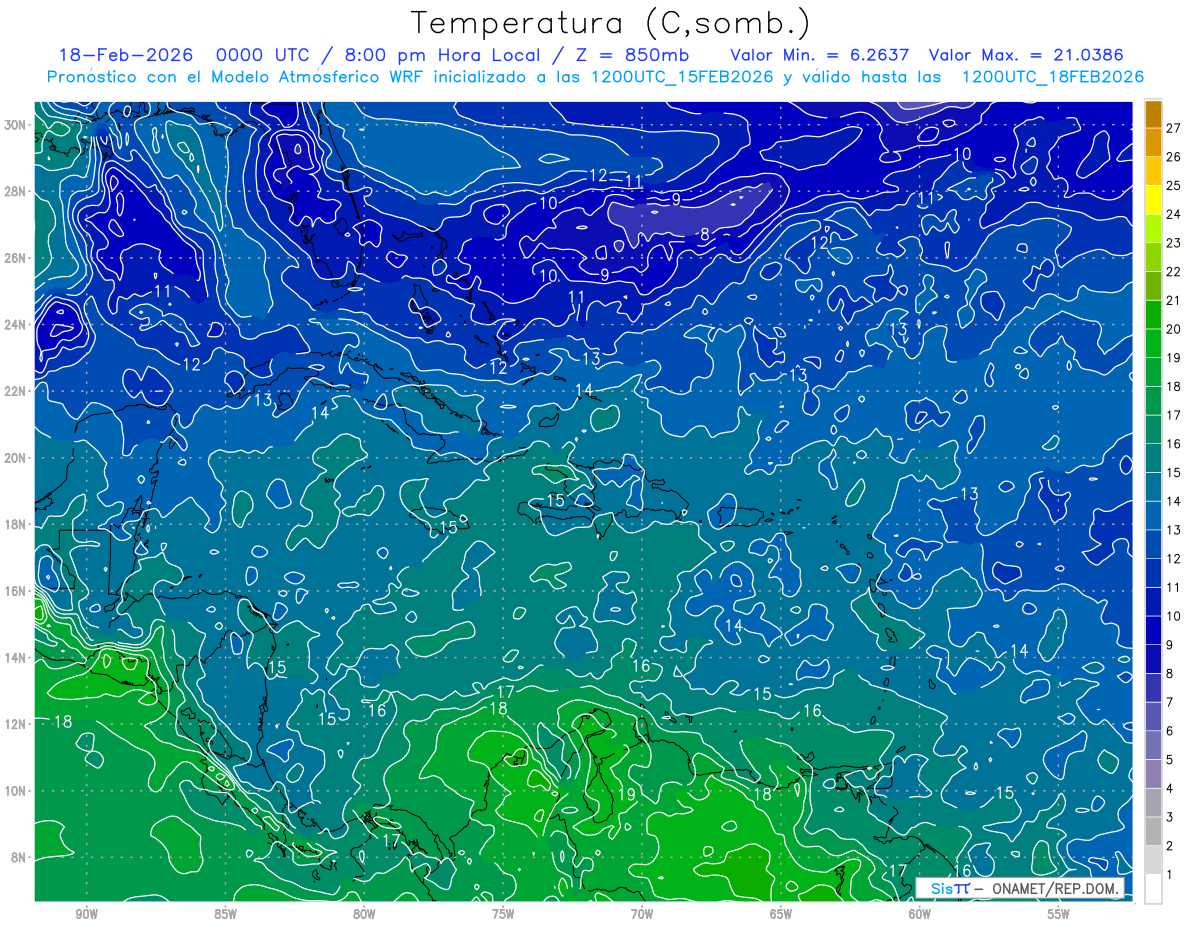1200x927 pixels.
Task: Click "1200UTC_15FEB2026" initialization time text
Action: point(681,77)
